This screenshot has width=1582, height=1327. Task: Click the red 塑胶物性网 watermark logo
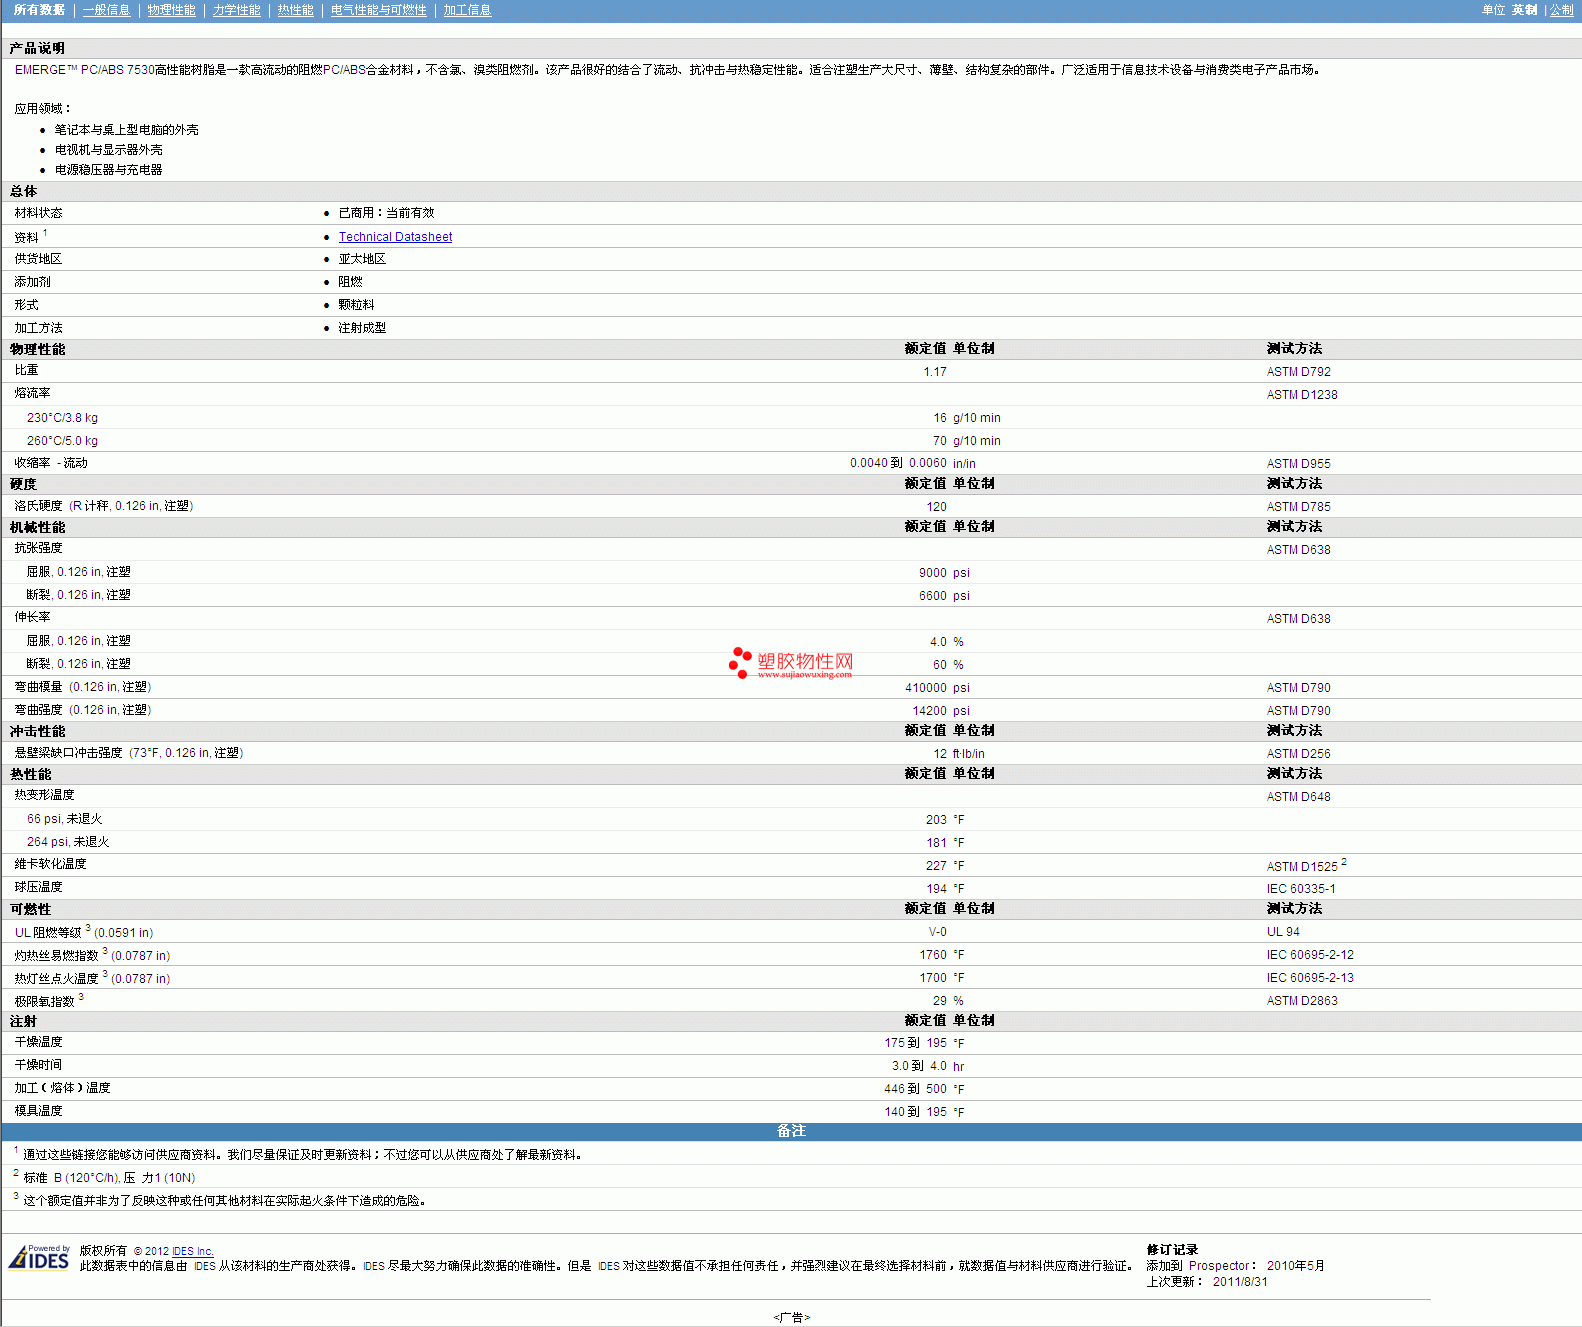click(791, 663)
